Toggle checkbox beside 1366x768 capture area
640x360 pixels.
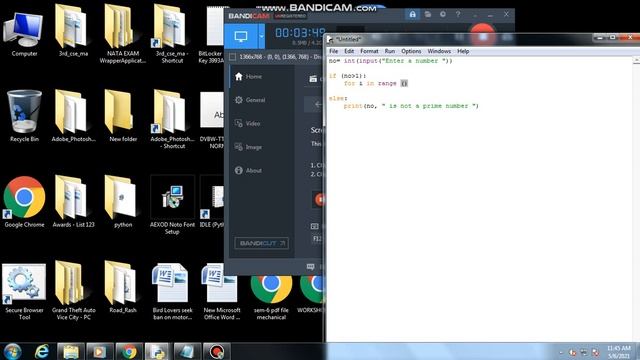[232, 57]
